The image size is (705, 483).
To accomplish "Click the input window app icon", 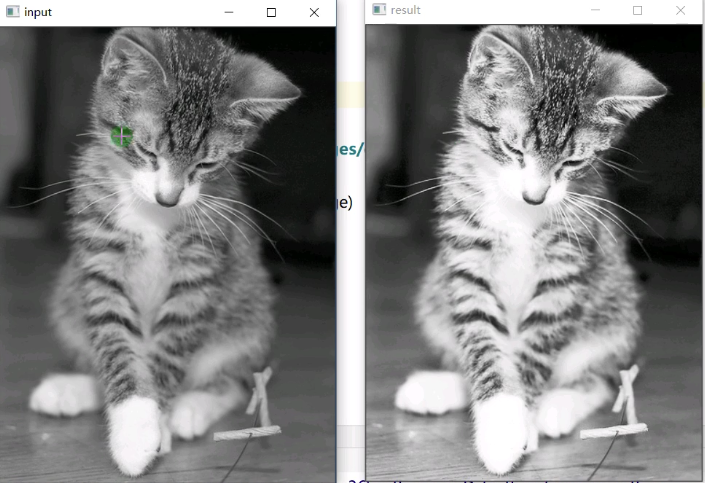I will coord(13,12).
